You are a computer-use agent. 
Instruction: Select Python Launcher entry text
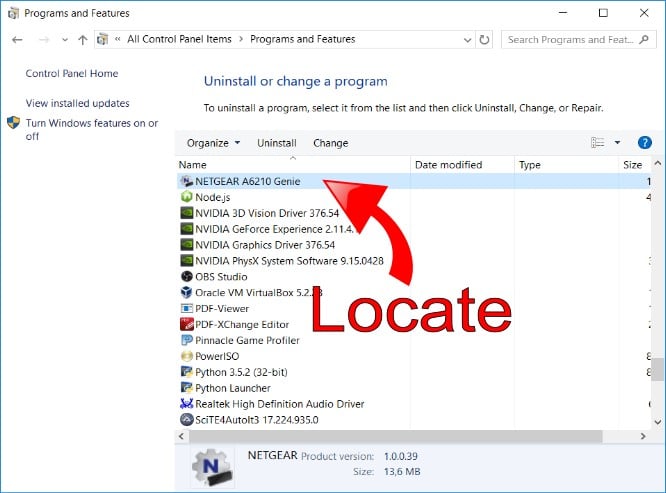(x=232, y=388)
